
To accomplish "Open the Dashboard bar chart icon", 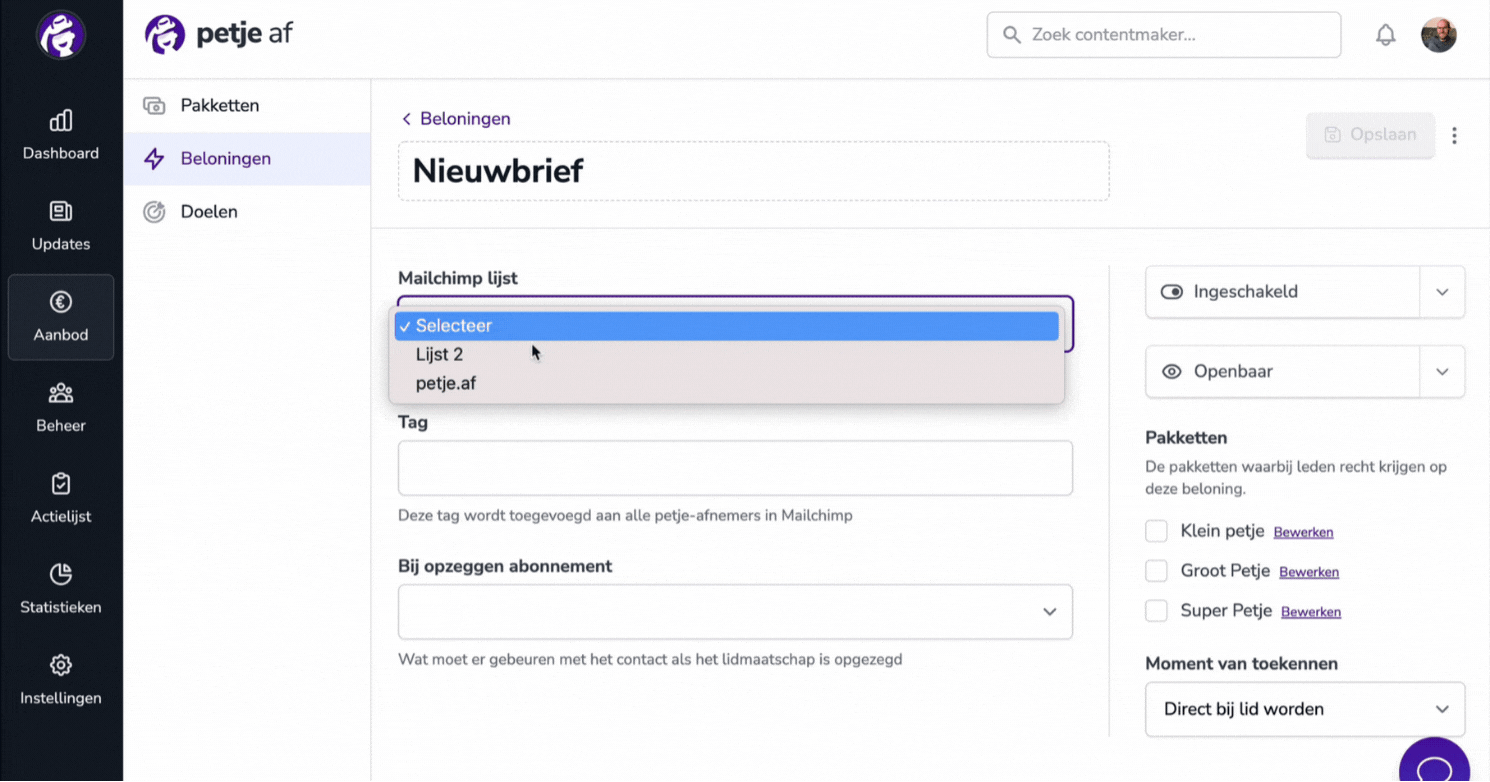I will [x=61, y=121].
